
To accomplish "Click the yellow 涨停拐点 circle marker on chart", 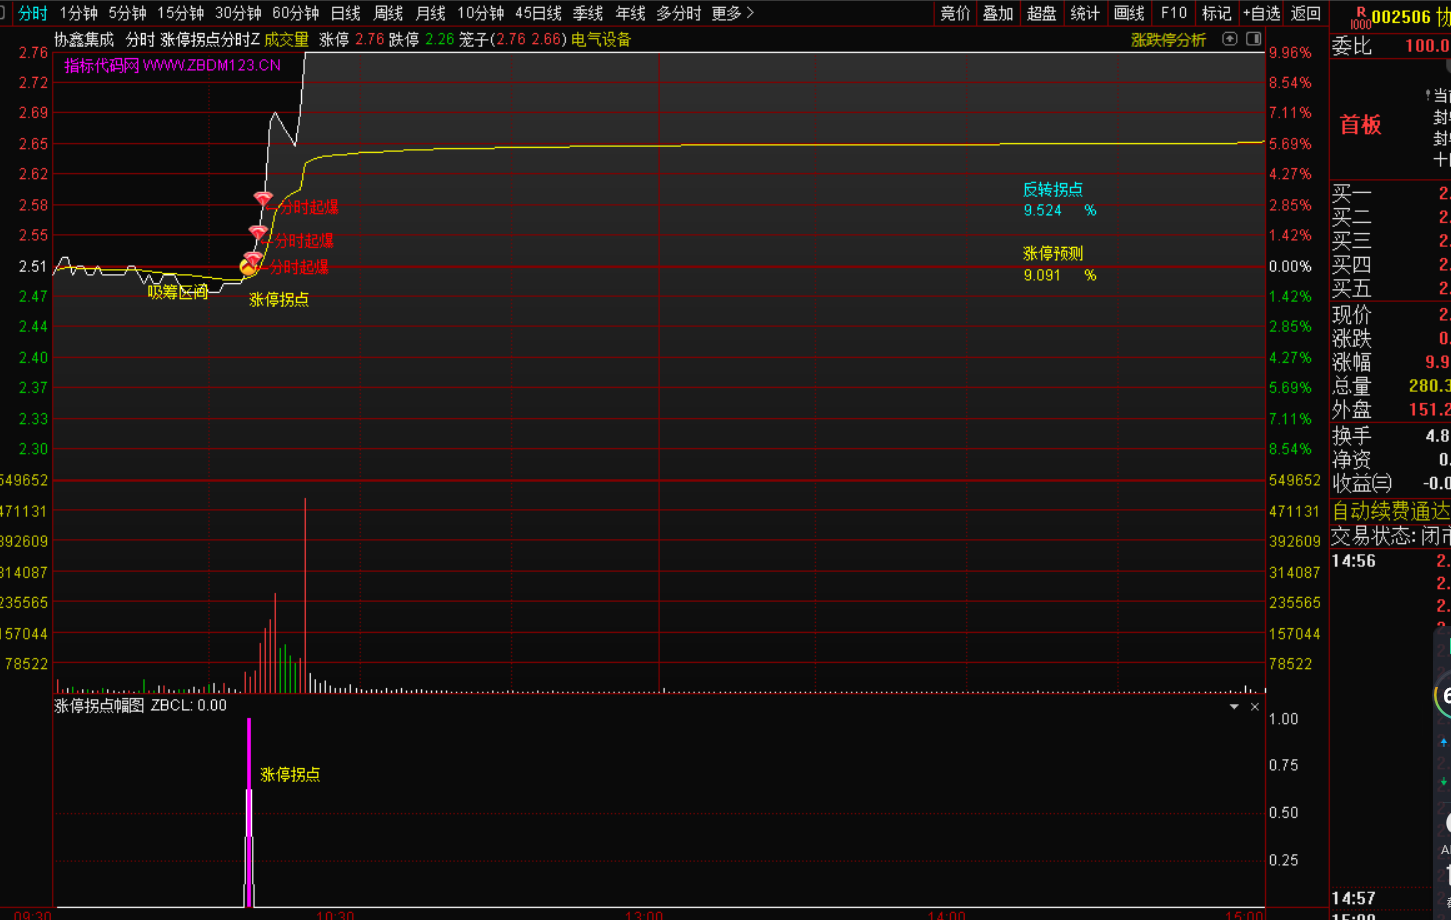I will point(248,267).
